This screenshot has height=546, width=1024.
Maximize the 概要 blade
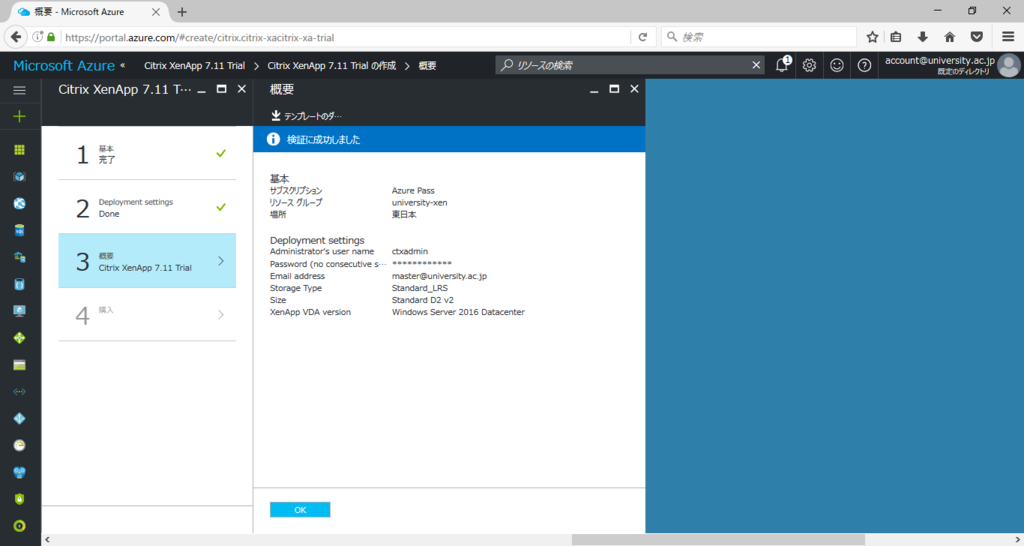click(614, 89)
